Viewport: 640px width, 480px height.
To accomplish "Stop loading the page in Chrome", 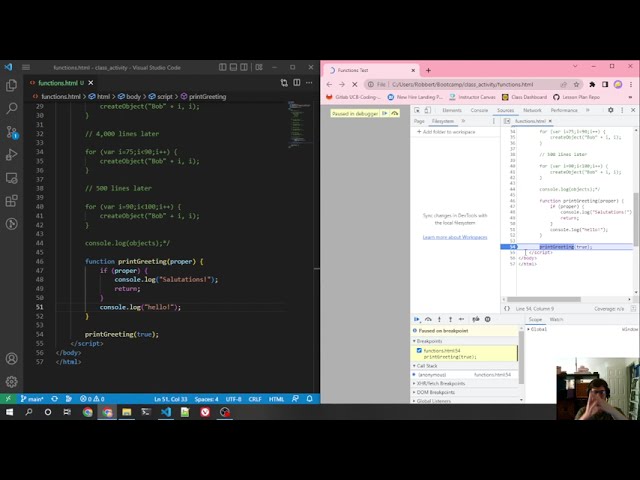I will [x=355, y=84].
